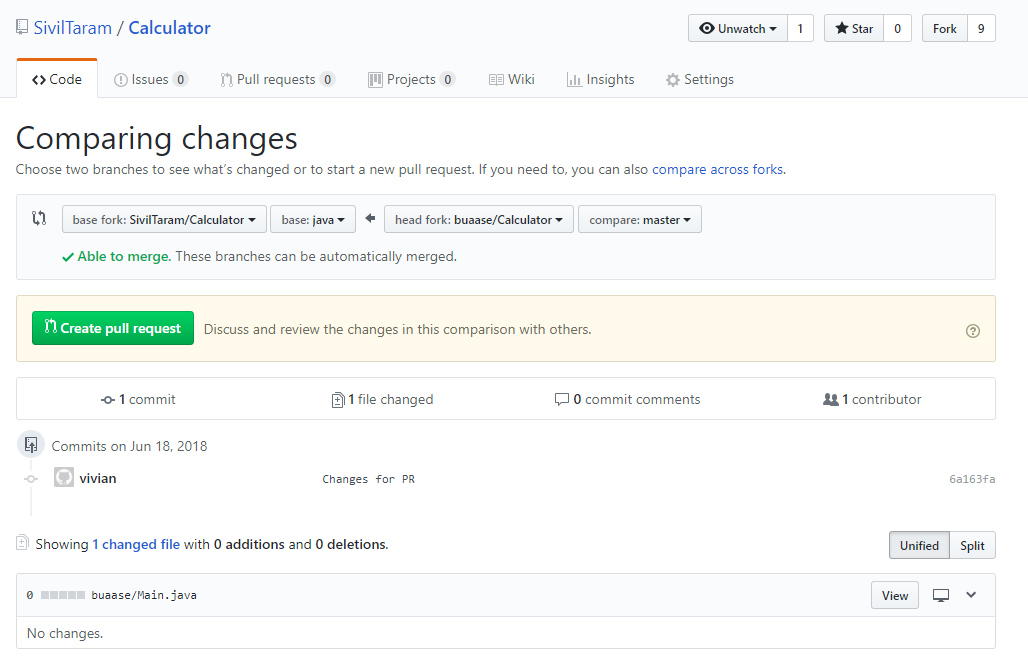The image size is (1028, 659).
Task: Open the Changes for PR commit message
Action: click(368, 479)
